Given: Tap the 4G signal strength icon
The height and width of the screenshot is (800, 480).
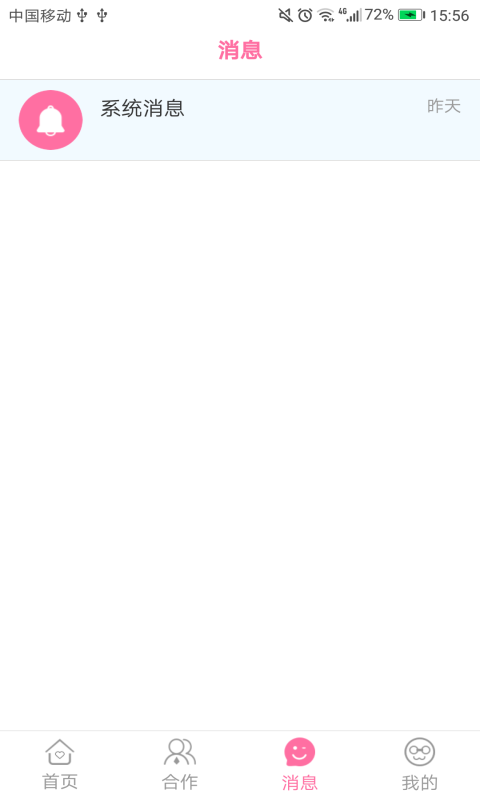Looking at the screenshot, I should [350, 15].
